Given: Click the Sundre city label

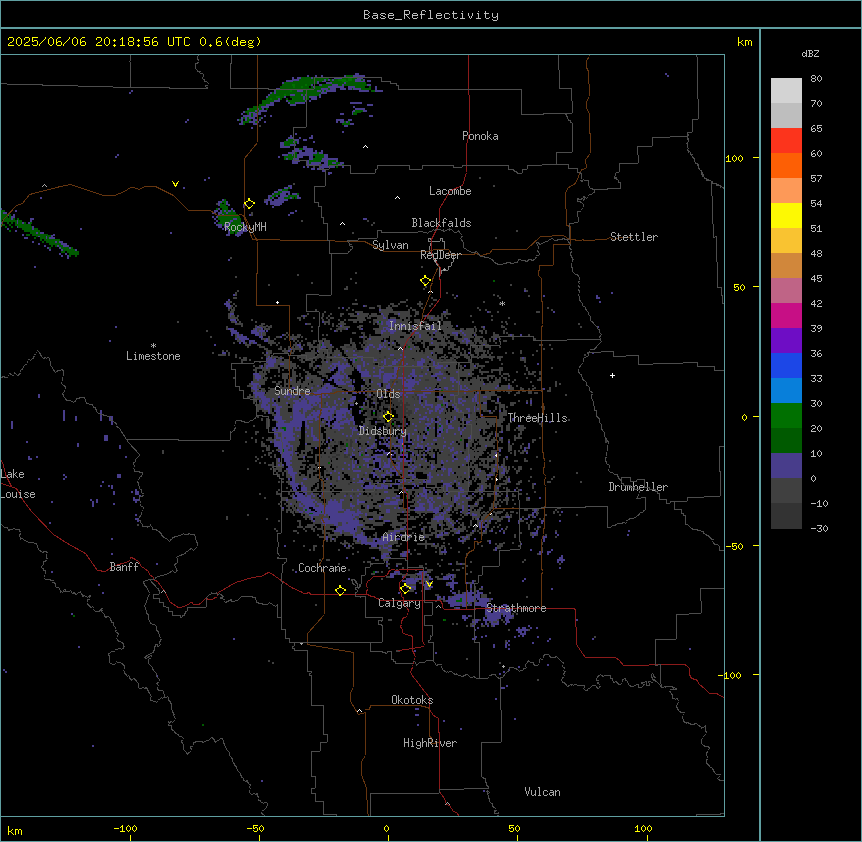Looking at the screenshot, I should coord(292,391).
